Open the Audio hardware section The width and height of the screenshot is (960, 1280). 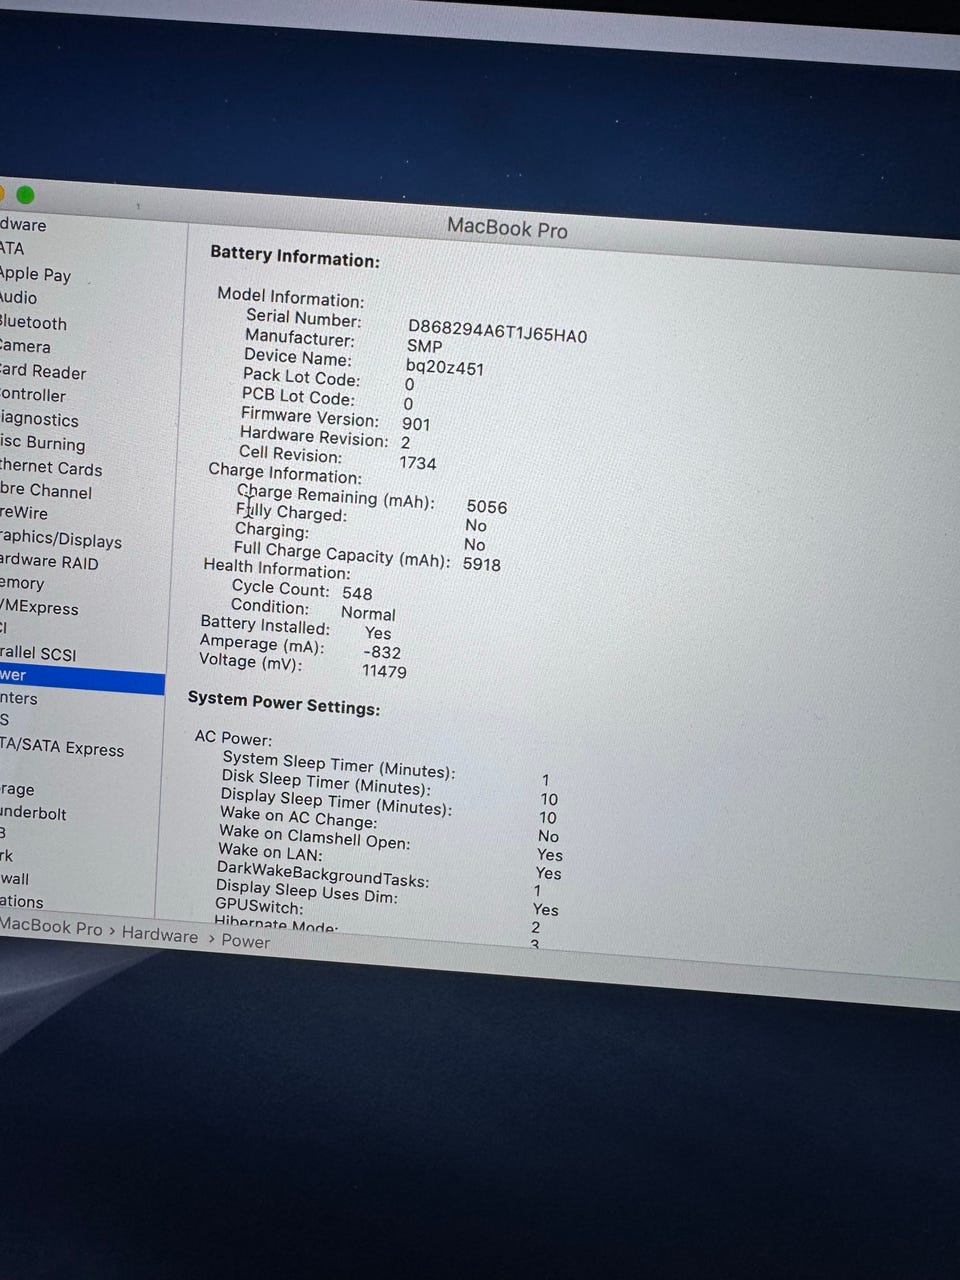tap(19, 298)
